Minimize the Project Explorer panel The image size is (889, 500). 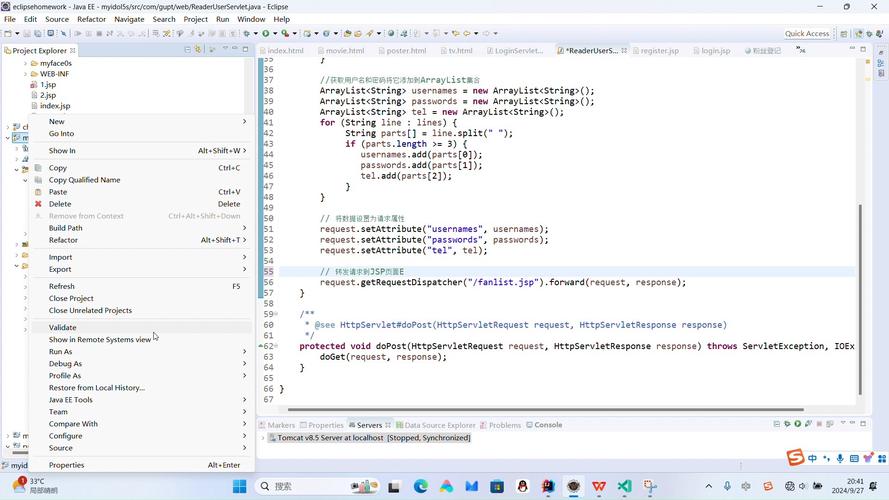tap(235, 49)
